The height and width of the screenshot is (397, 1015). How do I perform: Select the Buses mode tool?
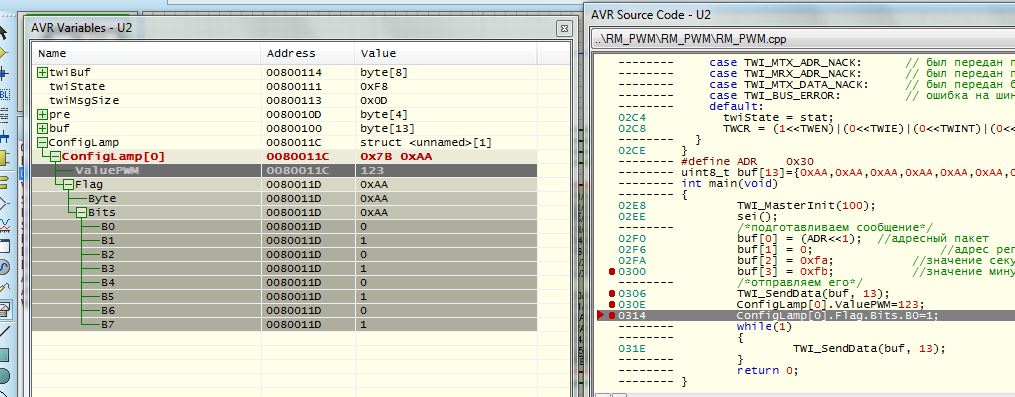[4, 137]
